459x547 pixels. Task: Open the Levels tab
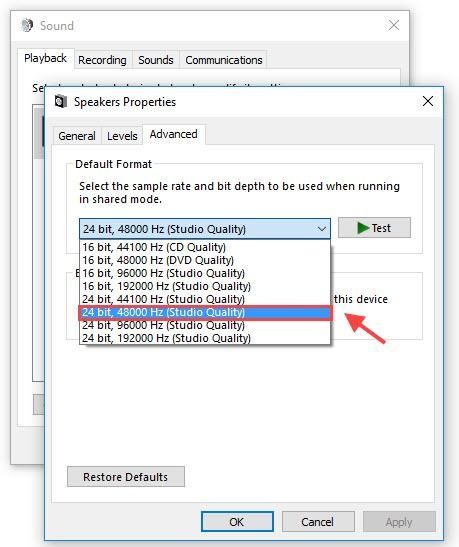click(122, 136)
